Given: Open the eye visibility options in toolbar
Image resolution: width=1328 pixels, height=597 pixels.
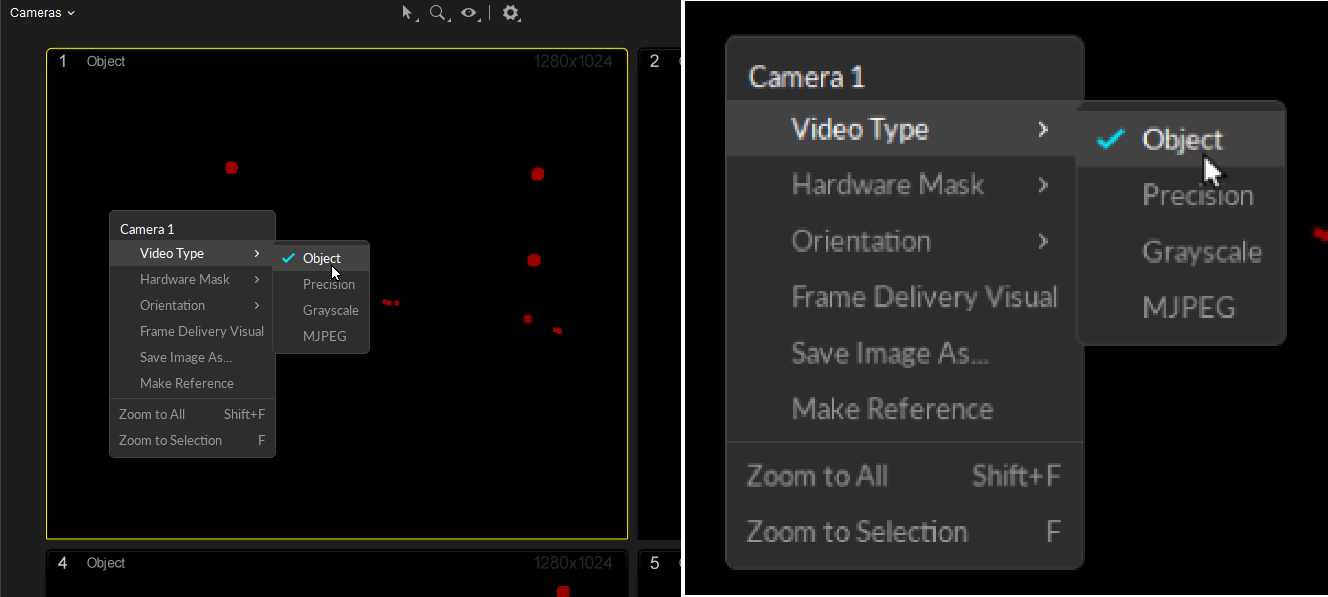Looking at the screenshot, I should [468, 13].
